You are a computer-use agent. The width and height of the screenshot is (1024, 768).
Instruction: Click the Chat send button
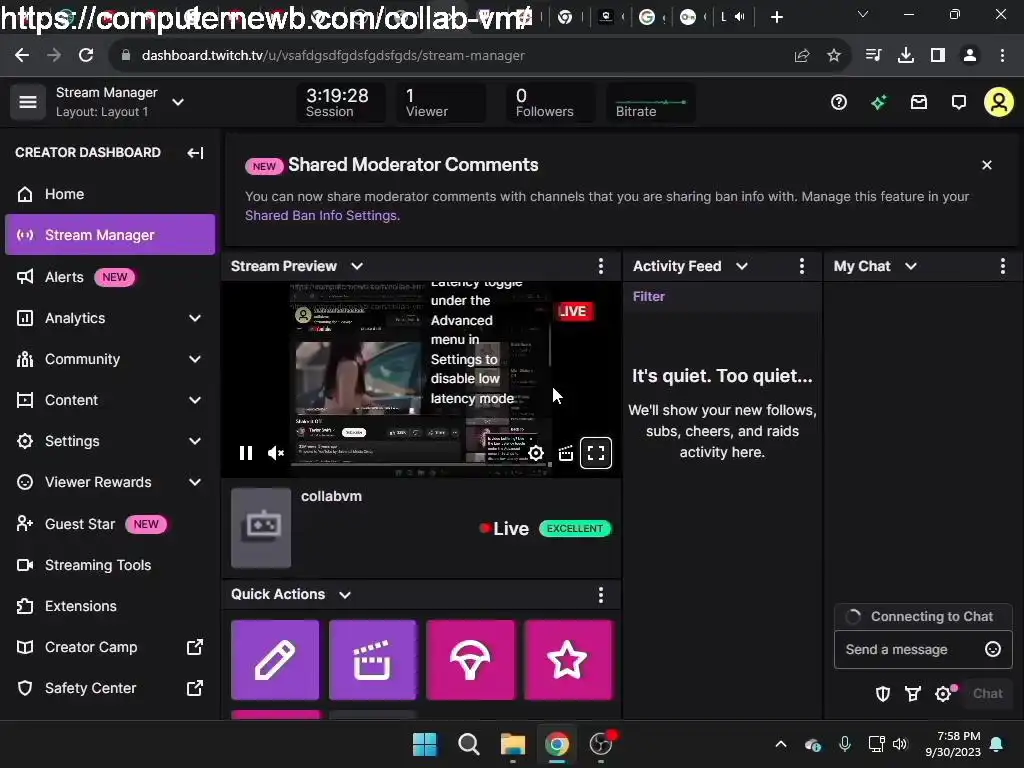987,694
